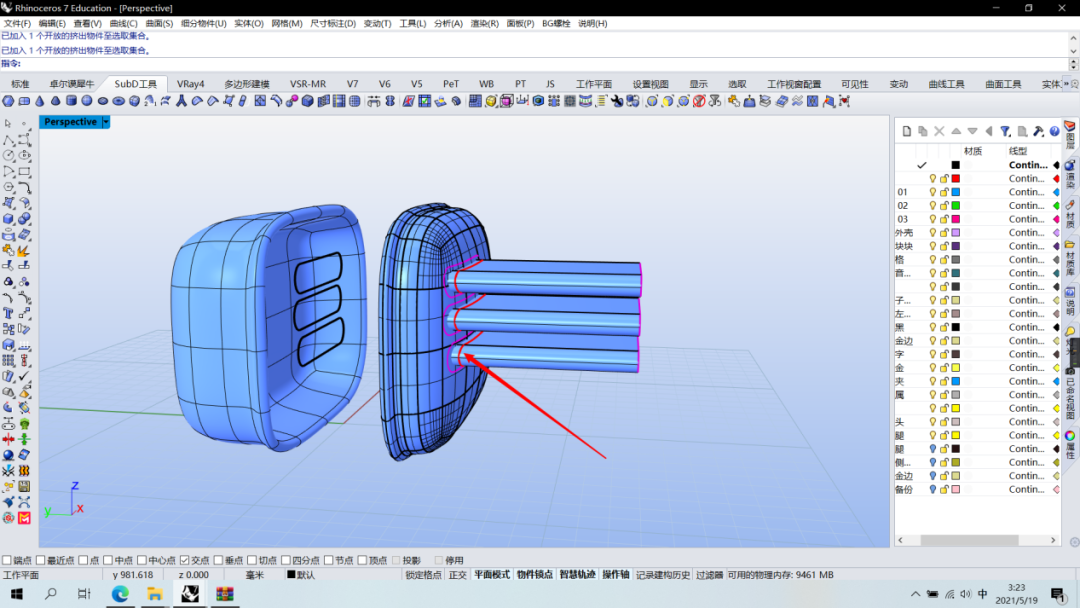1080x608 pixels.
Task: Click the disabled red-circle selection filter icon
Action: point(699,101)
